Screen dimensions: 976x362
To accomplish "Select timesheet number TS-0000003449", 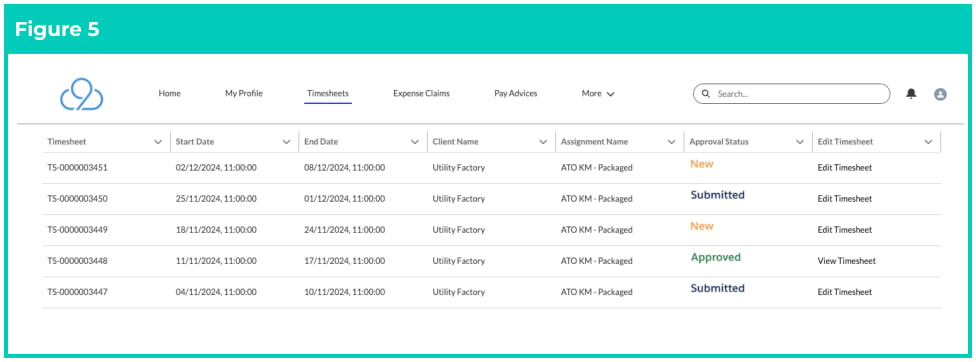I will (x=77, y=230).
